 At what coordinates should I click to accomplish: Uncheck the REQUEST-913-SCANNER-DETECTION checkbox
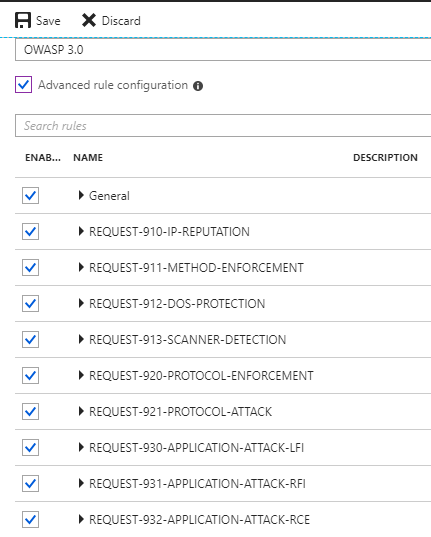tap(30, 339)
